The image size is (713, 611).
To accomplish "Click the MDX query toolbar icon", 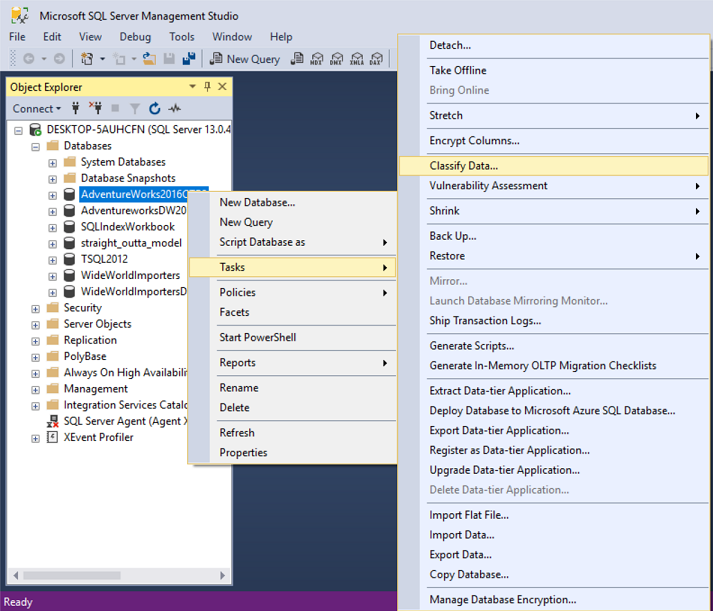I will click(316, 59).
